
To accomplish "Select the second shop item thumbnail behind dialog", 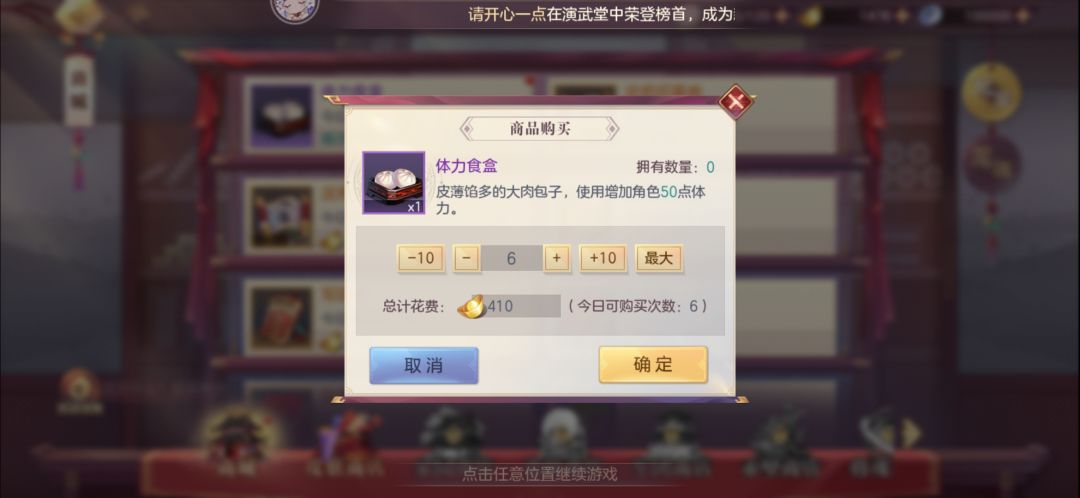I will click(281, 217).
